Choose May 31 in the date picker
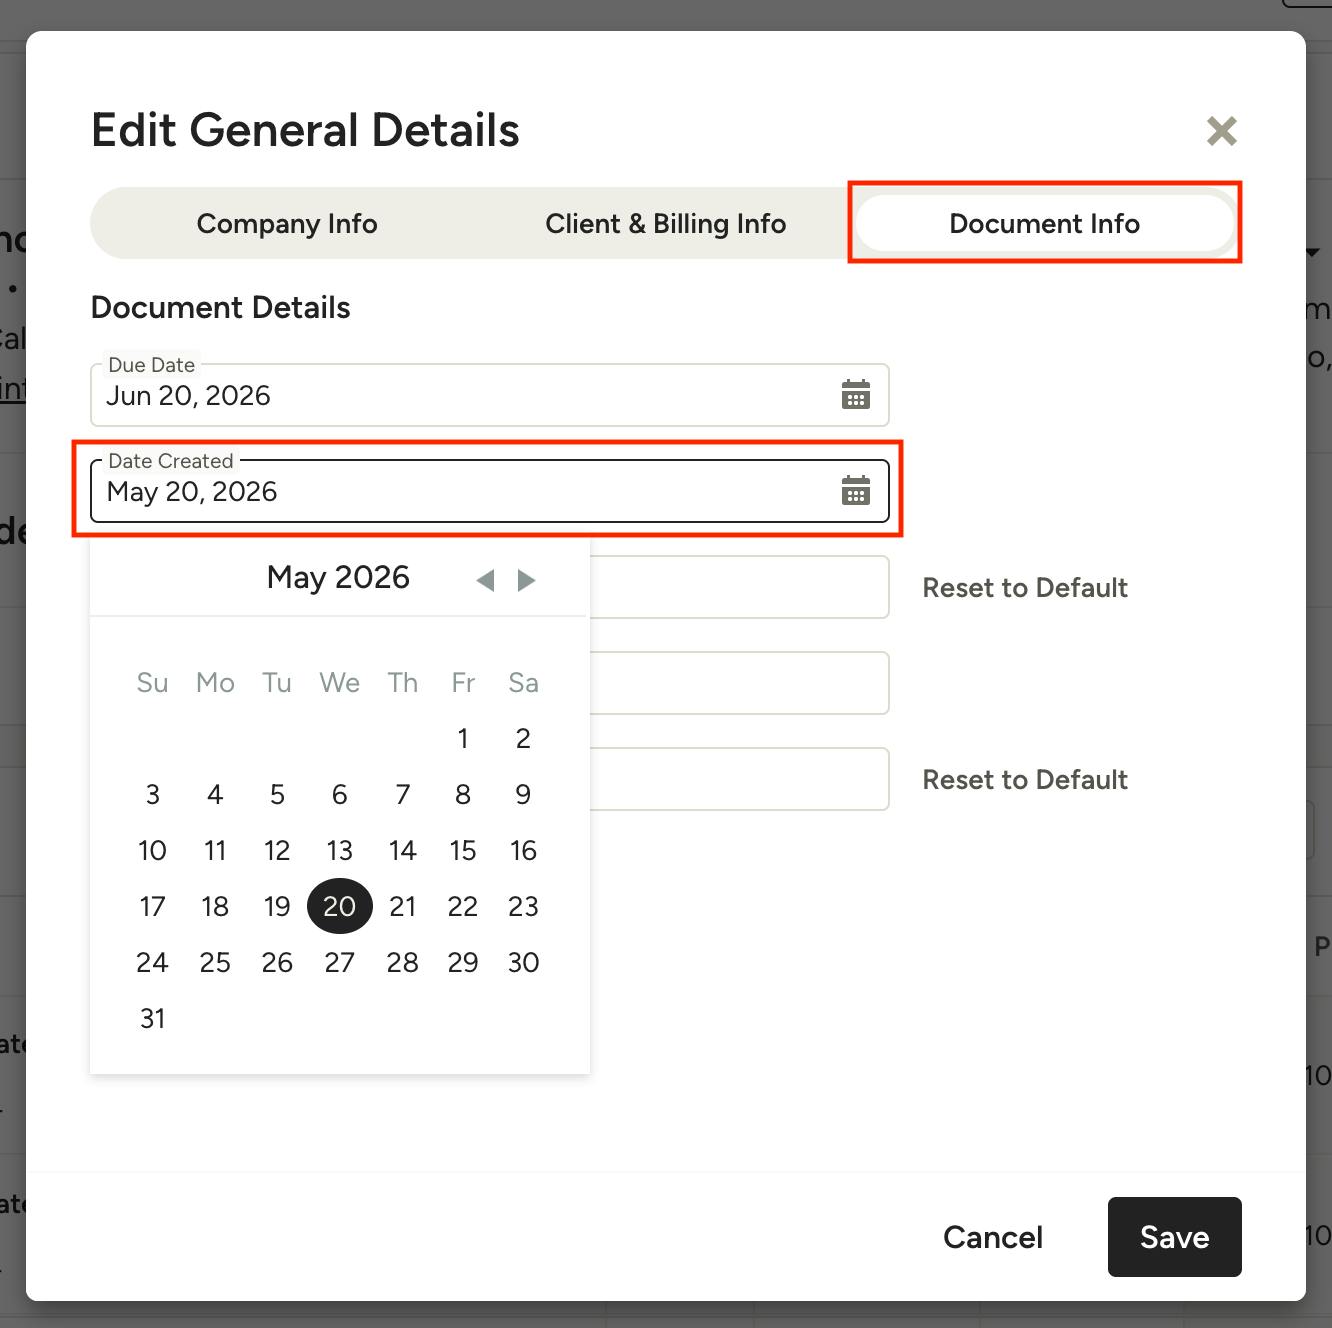The image size is (1332, 1328). (153, 1019)
